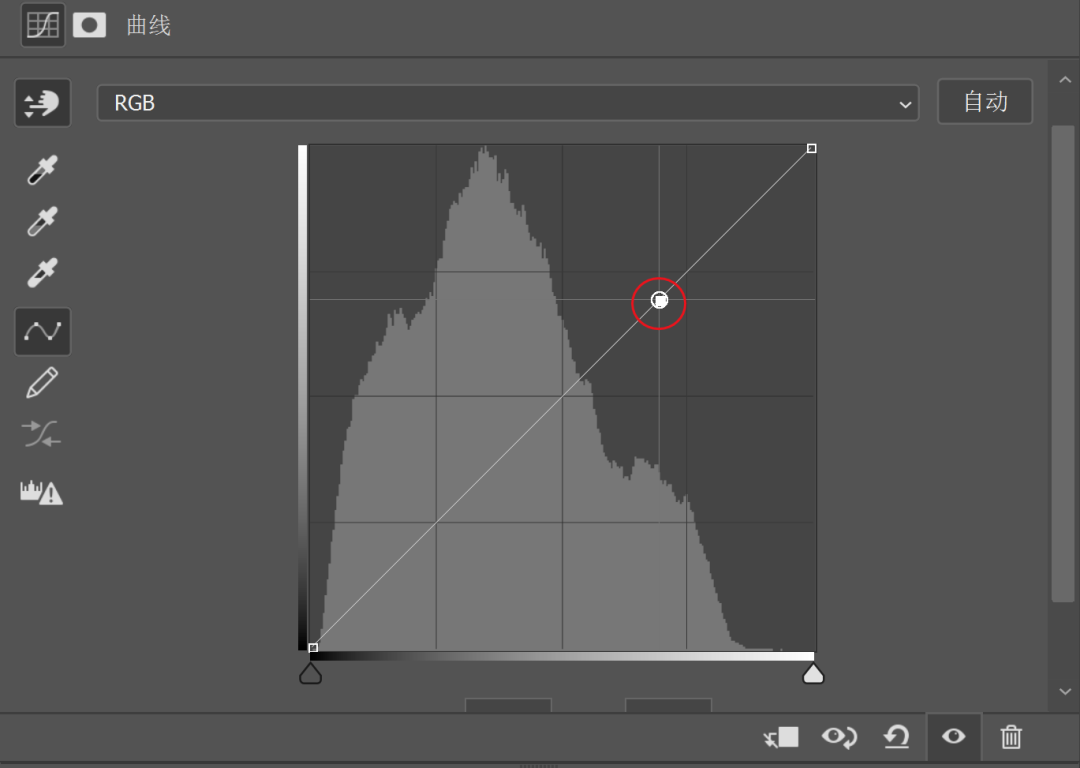
Task: Toggle clip to layer button
Action: point(780,738)
